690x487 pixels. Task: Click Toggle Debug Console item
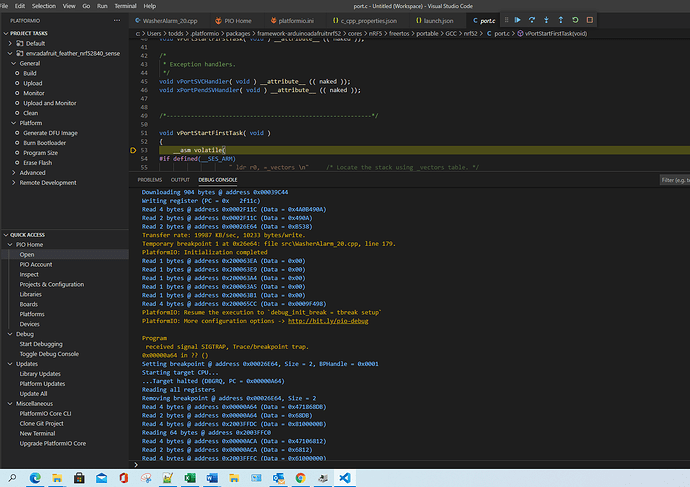[x=49, y=354]
